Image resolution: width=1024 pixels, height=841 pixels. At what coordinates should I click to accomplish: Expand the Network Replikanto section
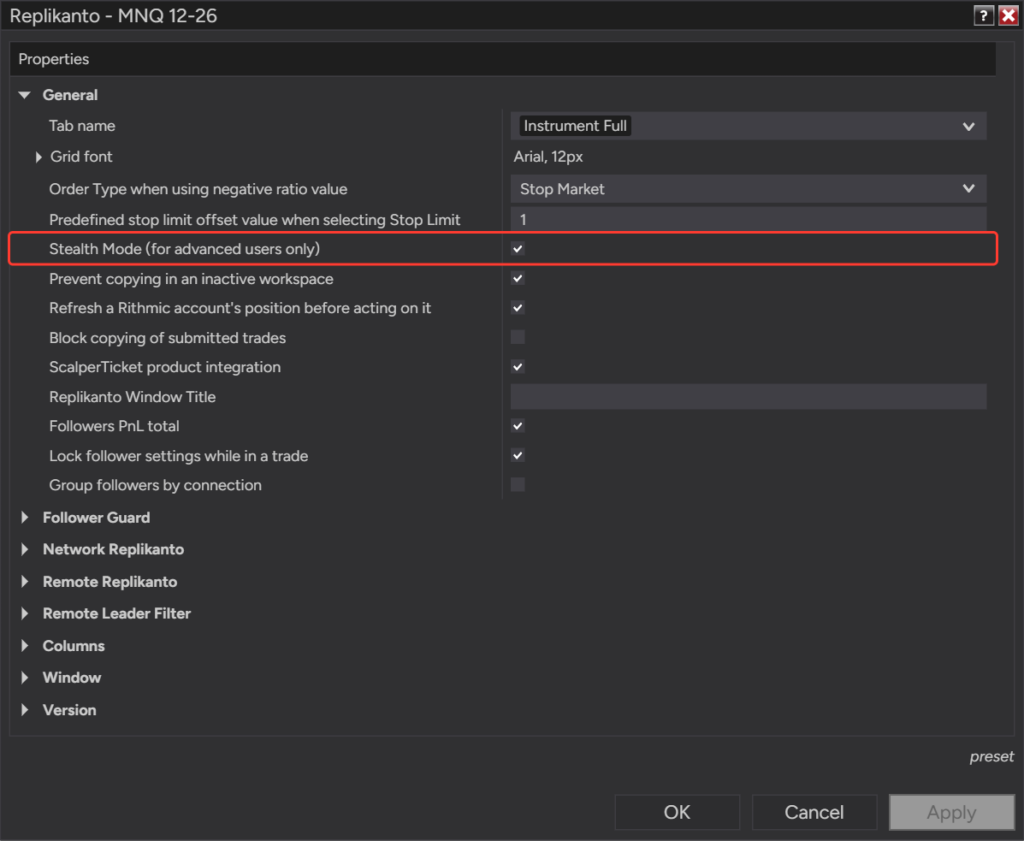pyautogui.click(x=25, y=549)
